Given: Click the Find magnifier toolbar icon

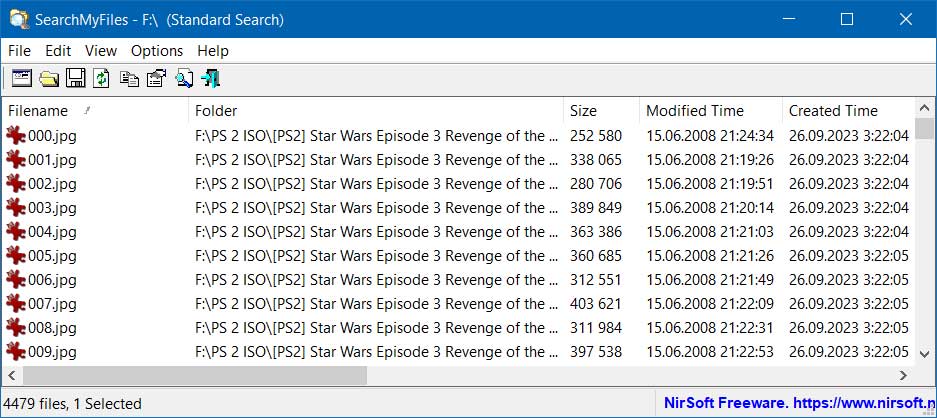Looking at the screenshot, I should [183, 78].
